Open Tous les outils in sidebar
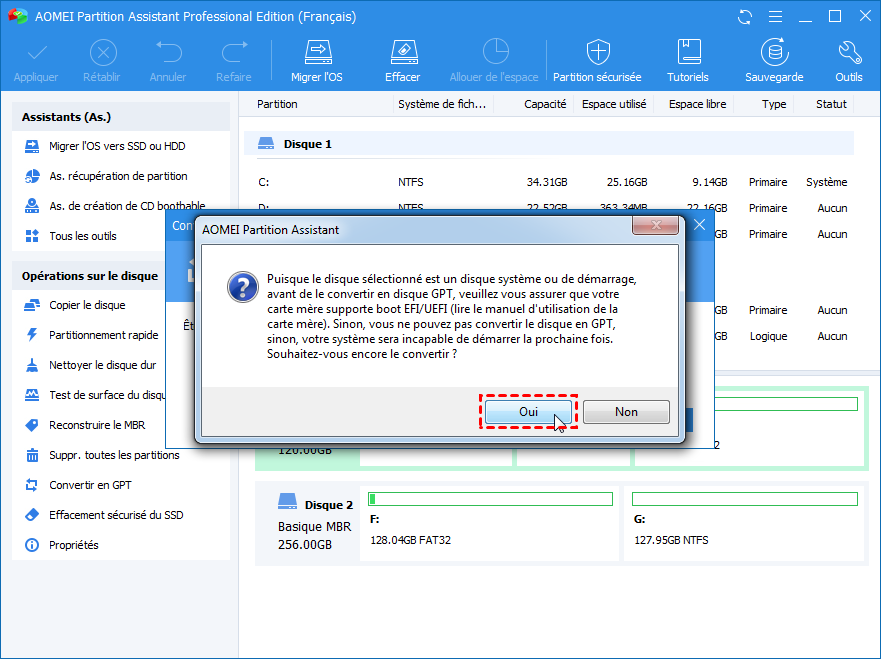 tap(83, 236)
